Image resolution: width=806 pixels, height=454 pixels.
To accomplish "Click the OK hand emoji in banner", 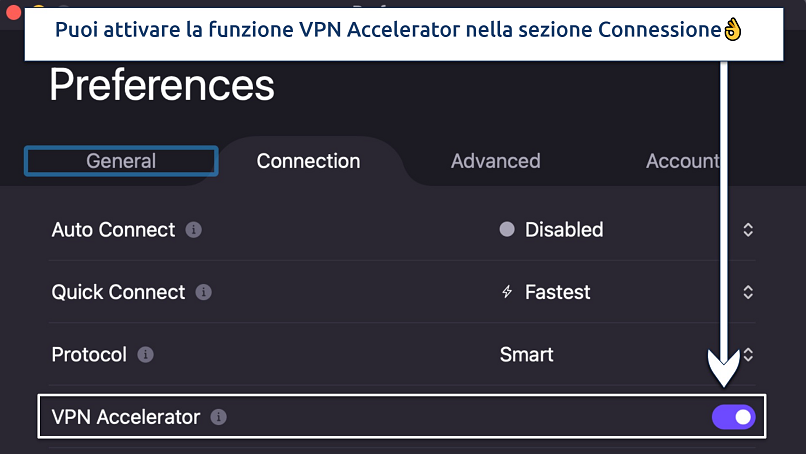I will tap(732, 30).
